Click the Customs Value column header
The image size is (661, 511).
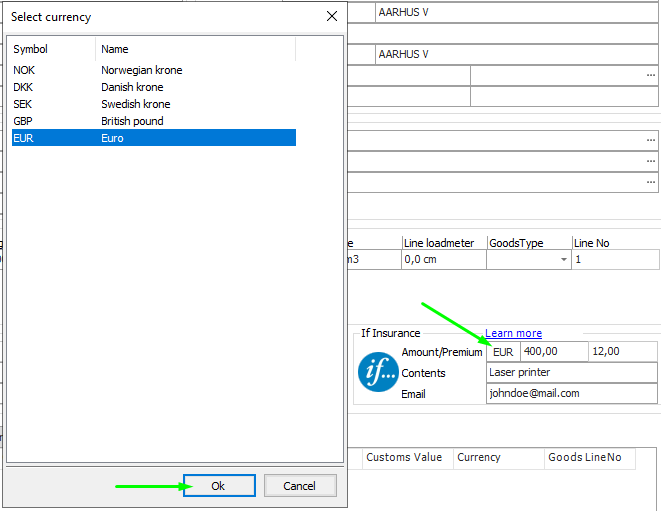(405, 458)
